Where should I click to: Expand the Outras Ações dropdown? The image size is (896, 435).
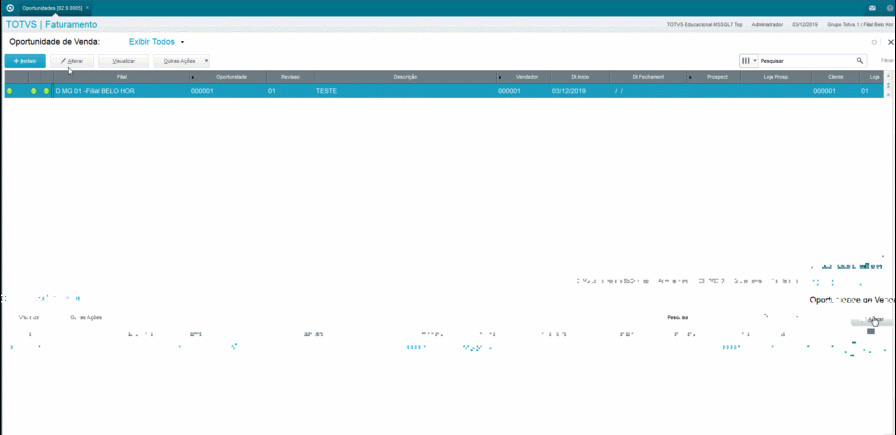(x=182, y=61)
